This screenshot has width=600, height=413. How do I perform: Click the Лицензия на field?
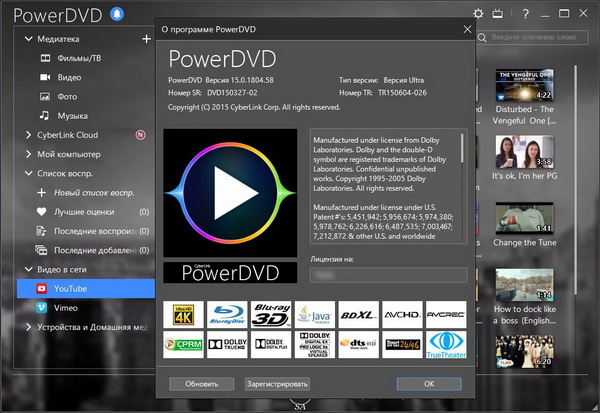click(388, 275)
